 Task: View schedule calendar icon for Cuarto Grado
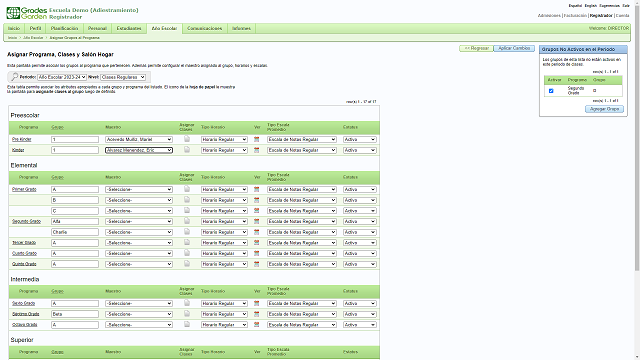[x=256, y=253]
